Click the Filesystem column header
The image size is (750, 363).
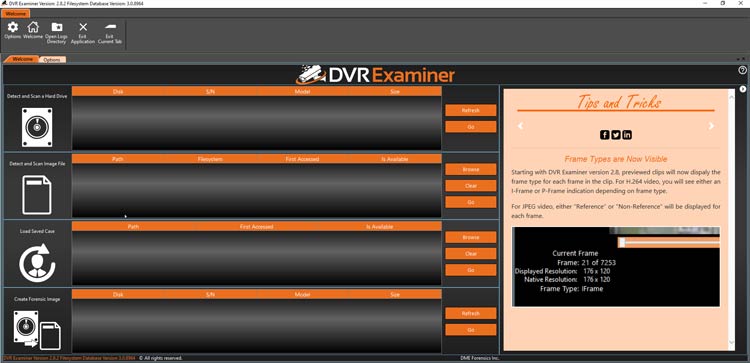pos(210,159)
